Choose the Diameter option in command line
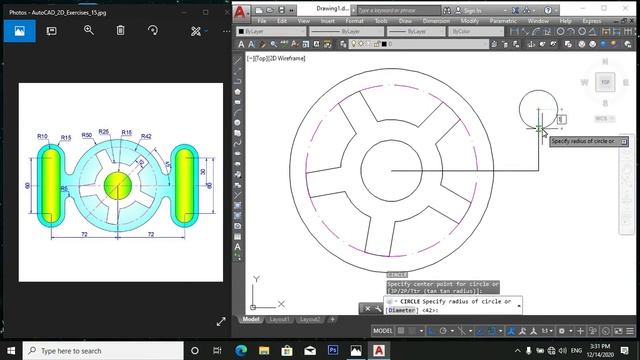Screen dimensions: 640x360 pyautogui.click(x=402, y=310)
